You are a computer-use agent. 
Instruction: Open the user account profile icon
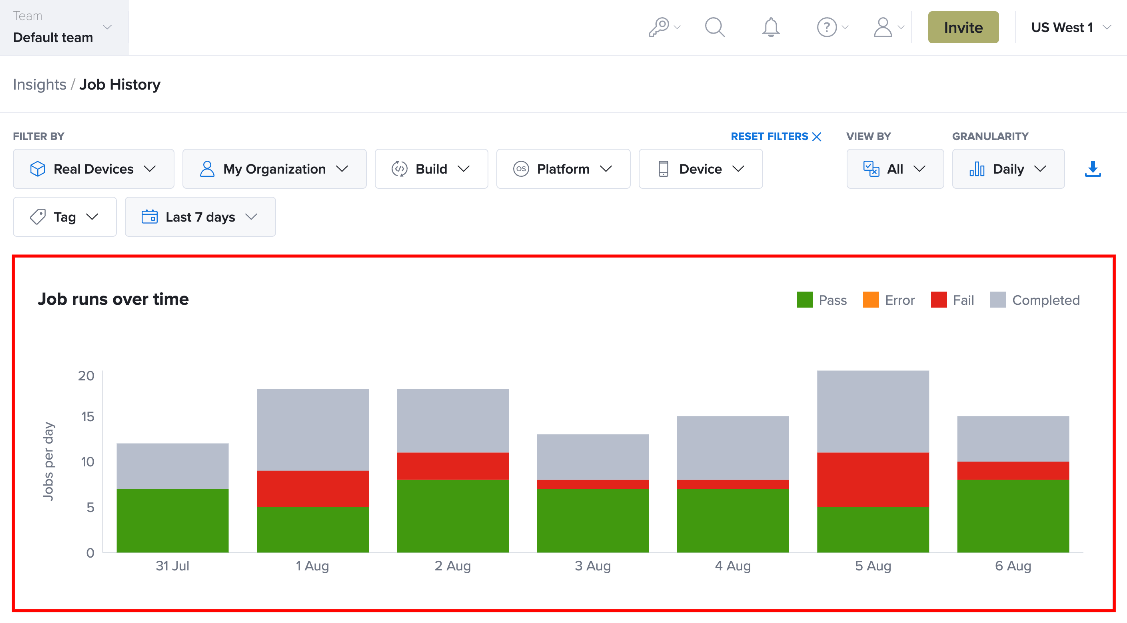(x=888, y=27)
